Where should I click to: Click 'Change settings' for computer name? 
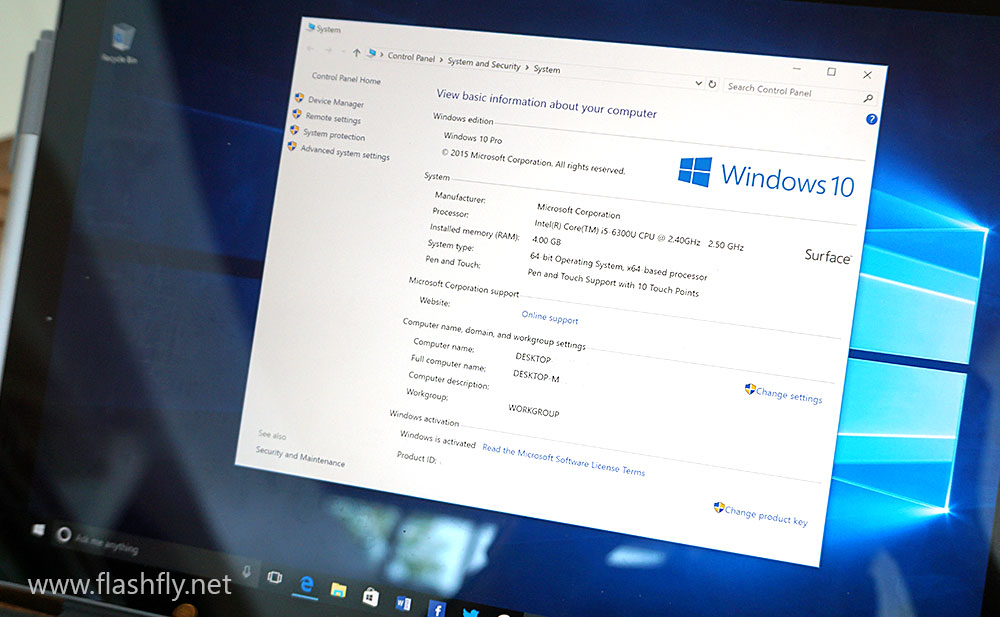[x=788, y=395]
